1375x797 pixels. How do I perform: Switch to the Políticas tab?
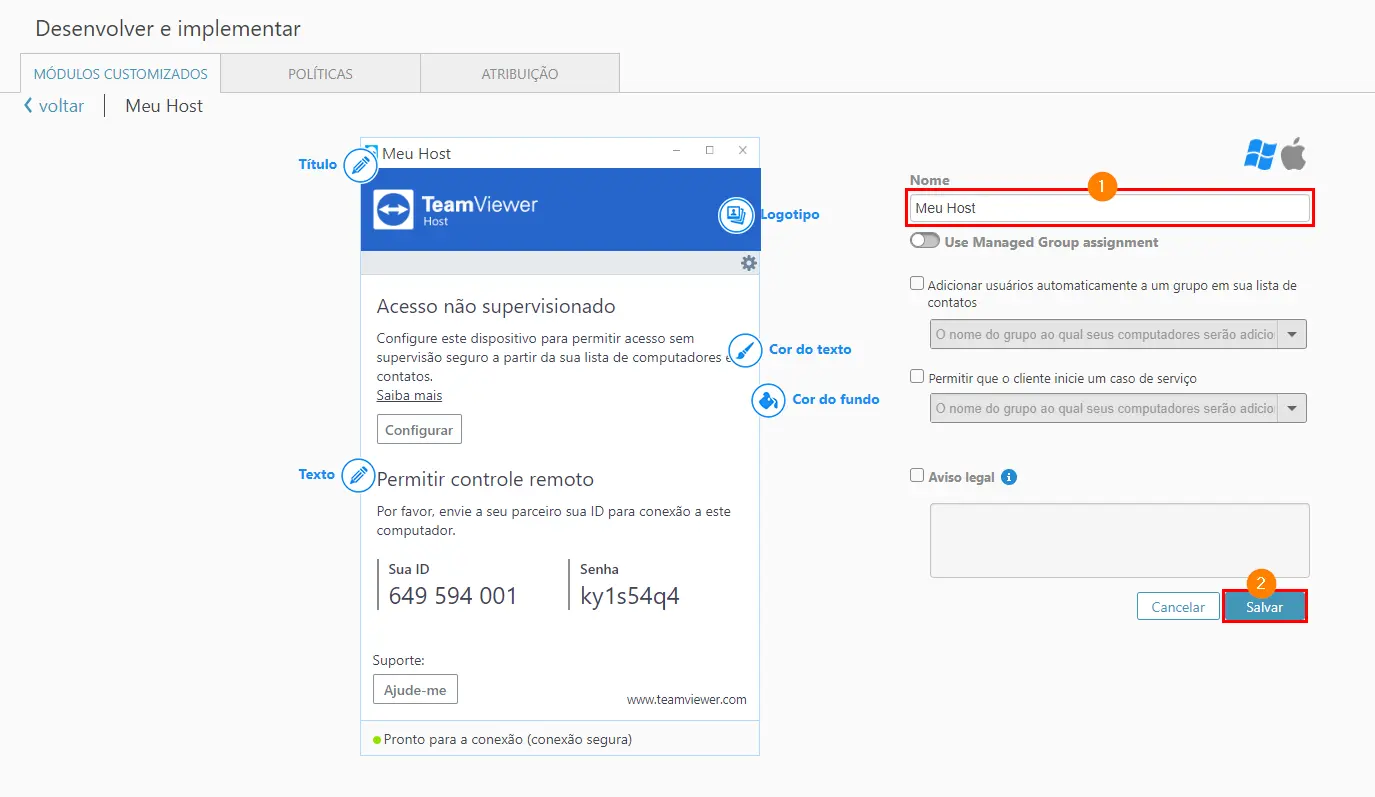click(320, 74)
